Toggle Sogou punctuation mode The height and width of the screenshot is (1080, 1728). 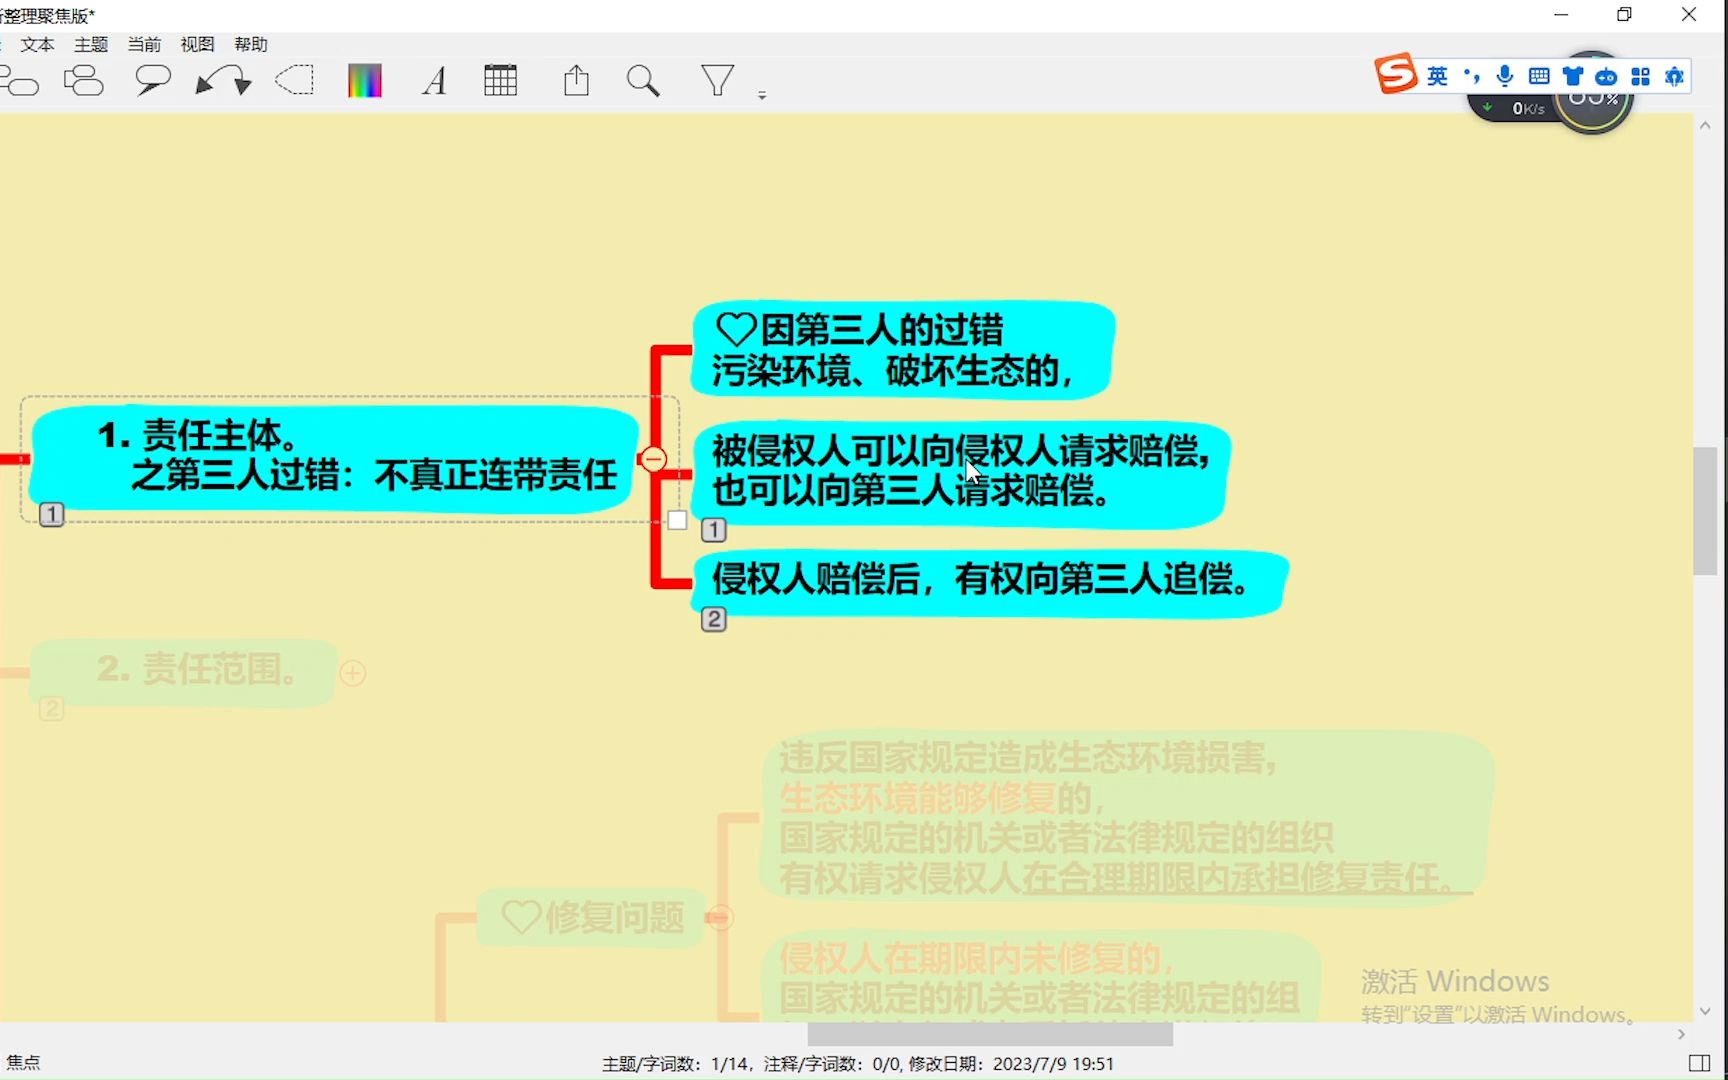[x=1471, y=76]
